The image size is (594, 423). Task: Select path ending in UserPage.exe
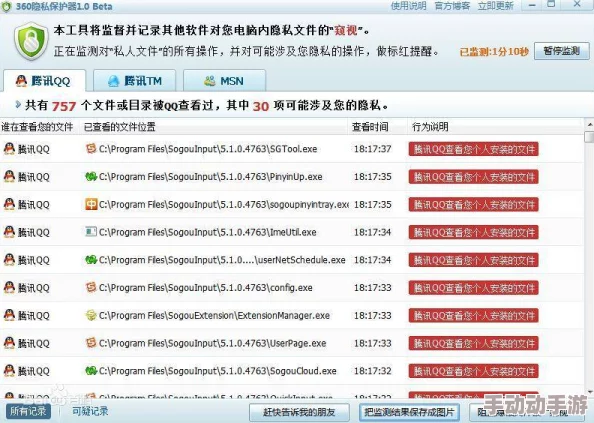(x=213, y=343)
